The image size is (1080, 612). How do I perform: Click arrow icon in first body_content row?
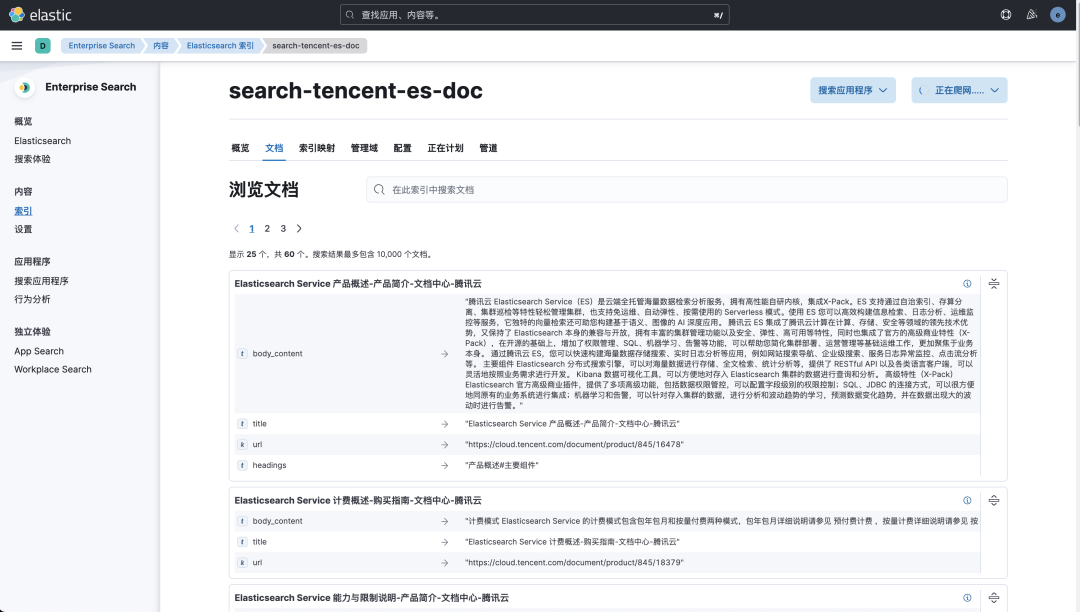click(x=445, y=354)
